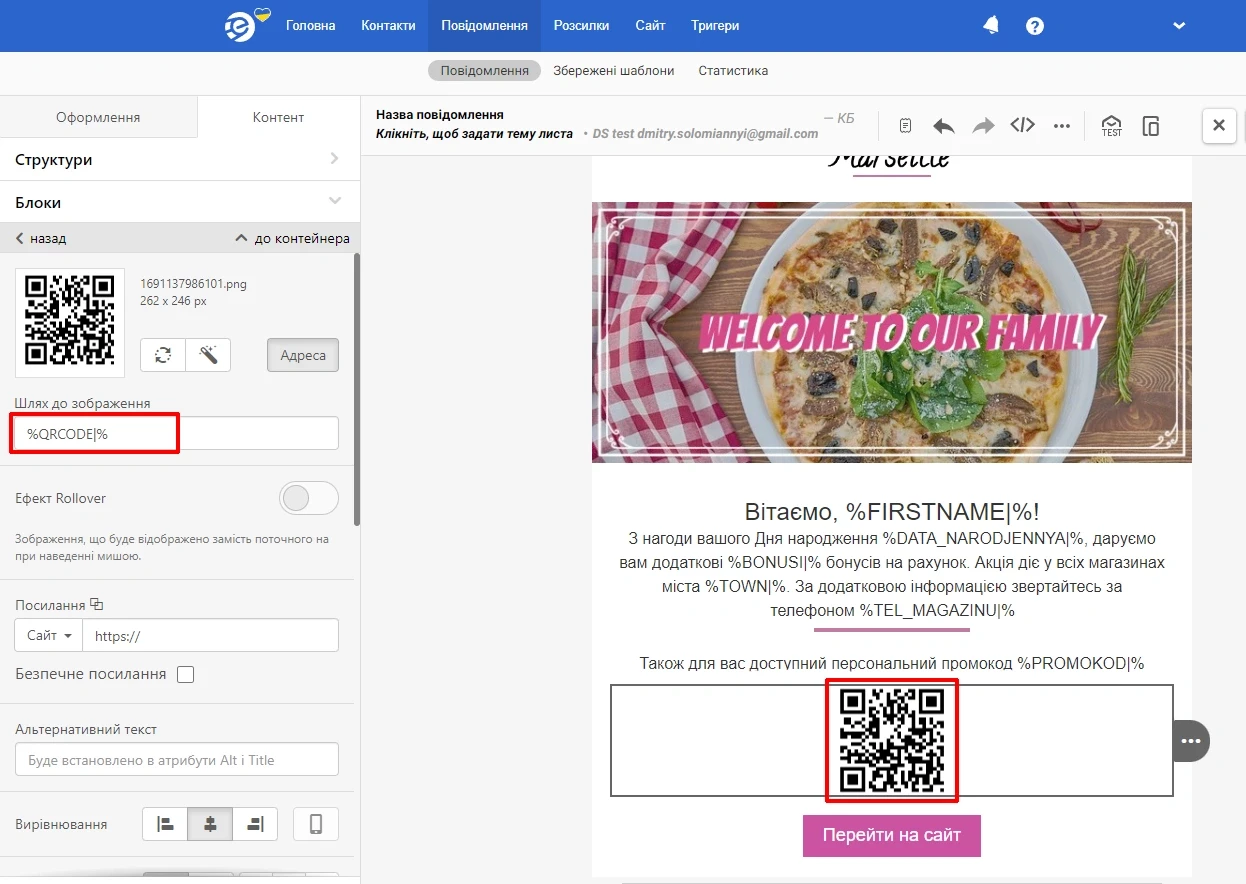
Task: Undo the last editor action
Action: click(944, 126)
